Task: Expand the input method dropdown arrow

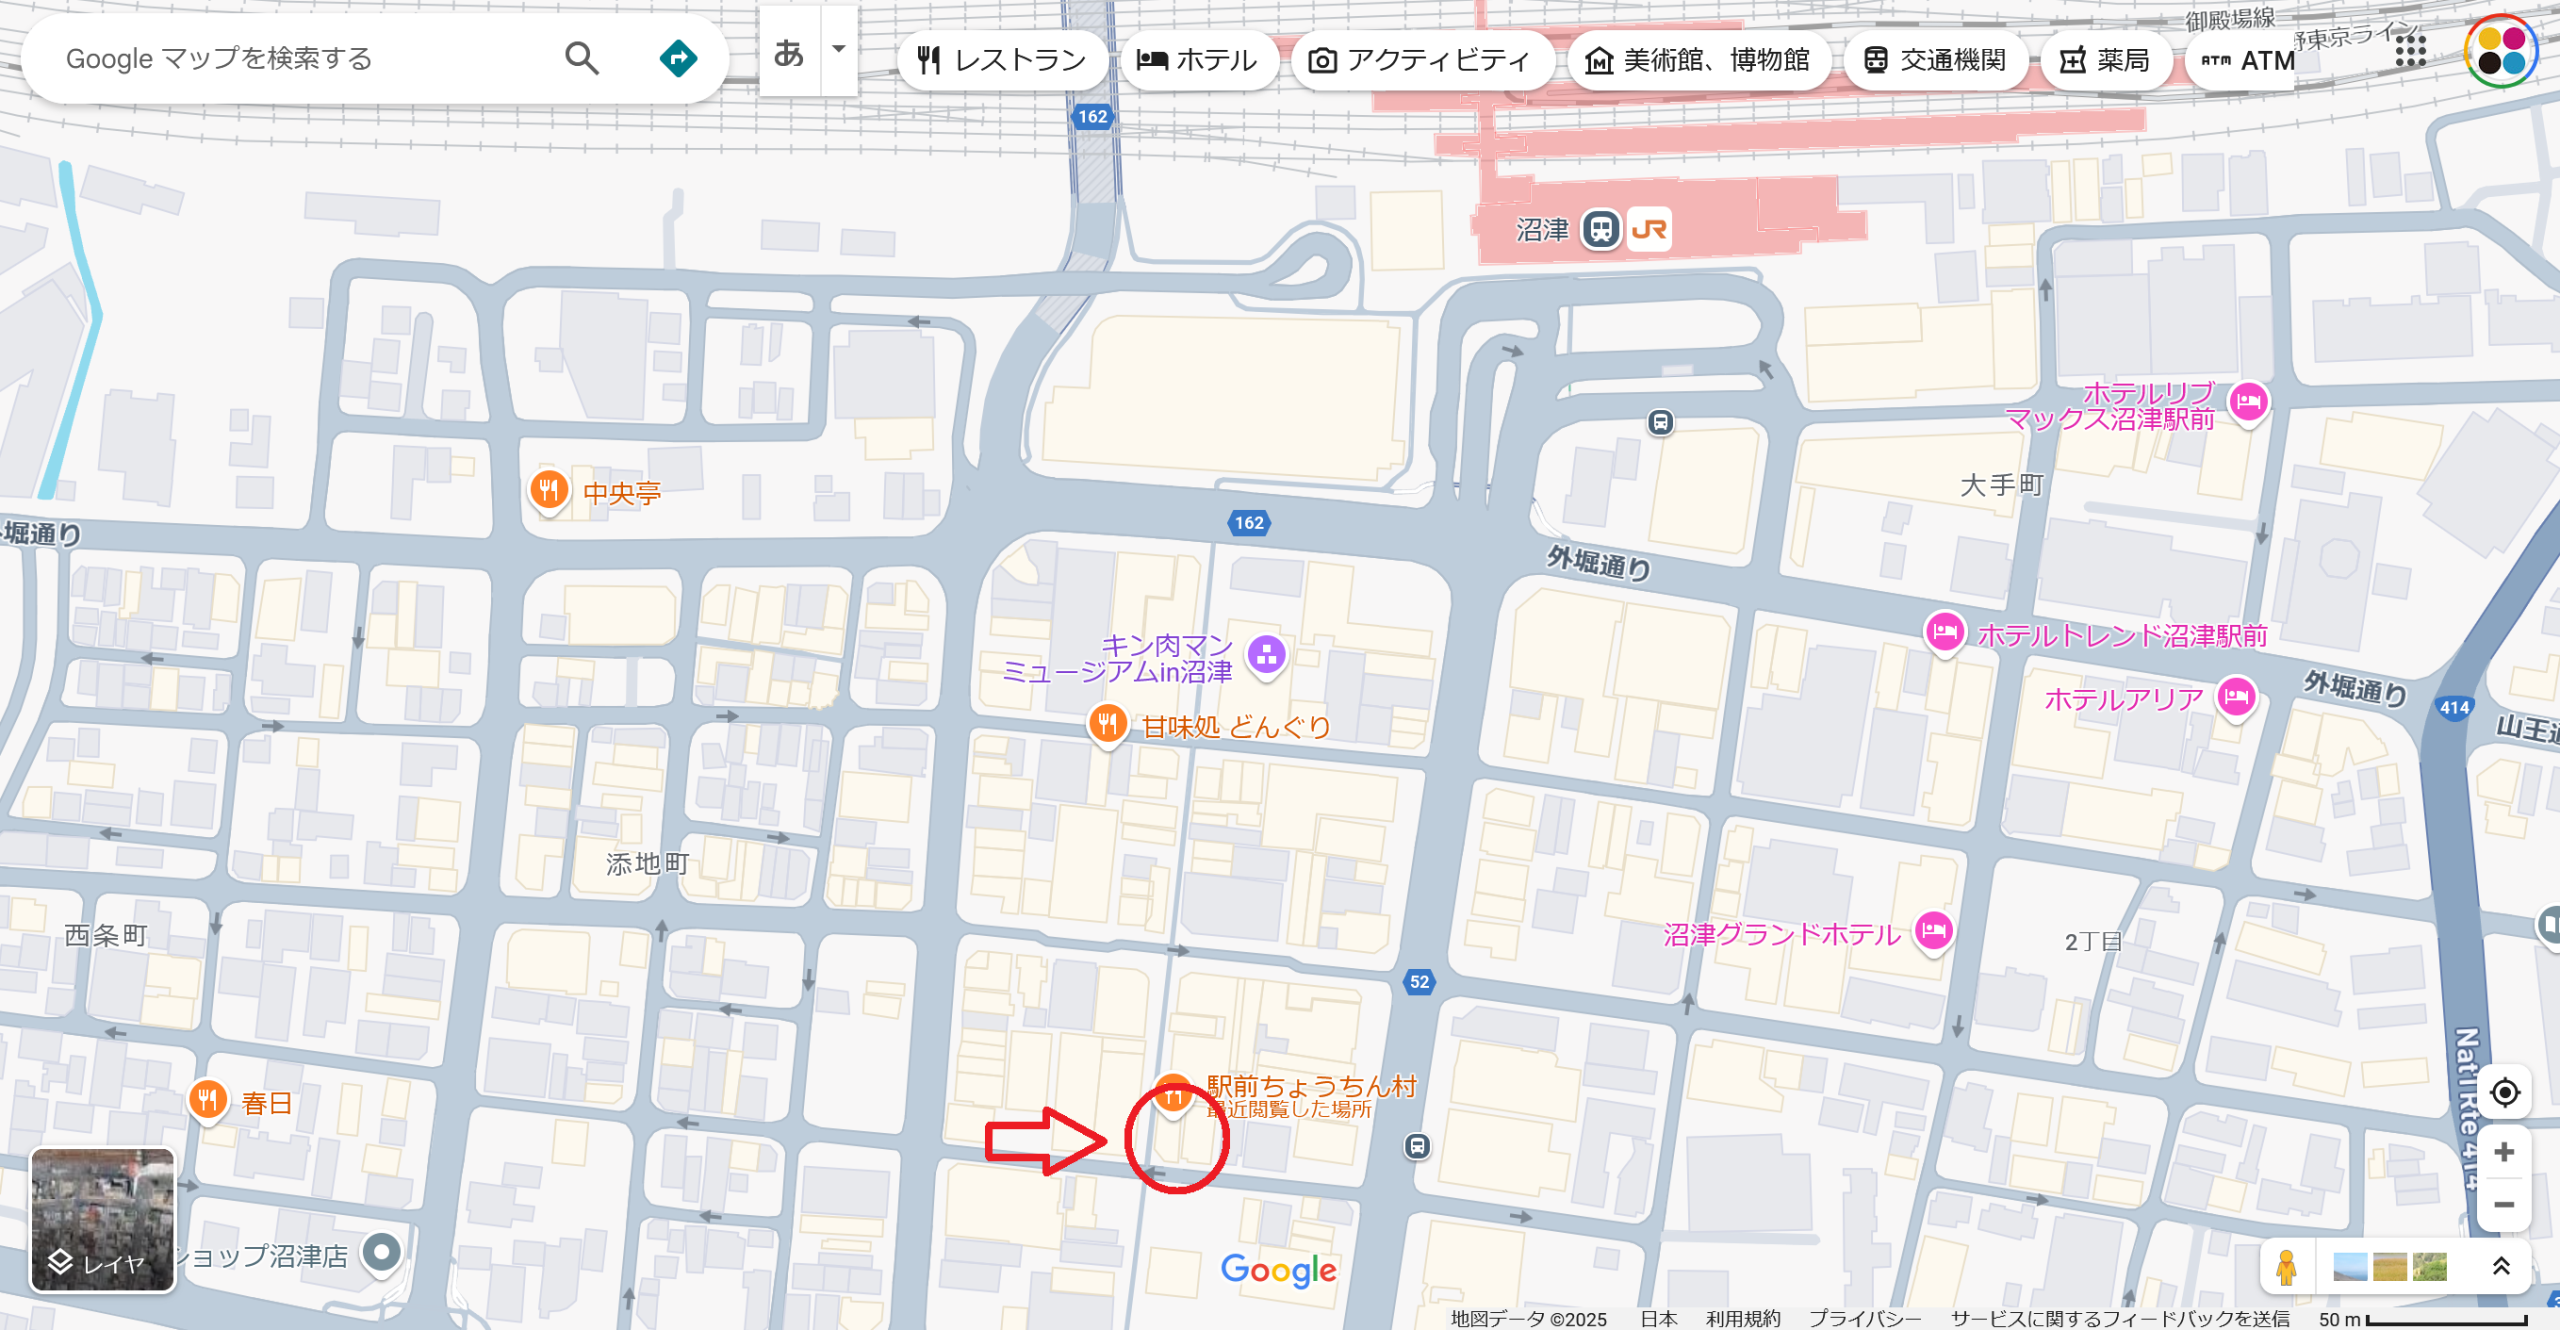Action: coord(839,48)
